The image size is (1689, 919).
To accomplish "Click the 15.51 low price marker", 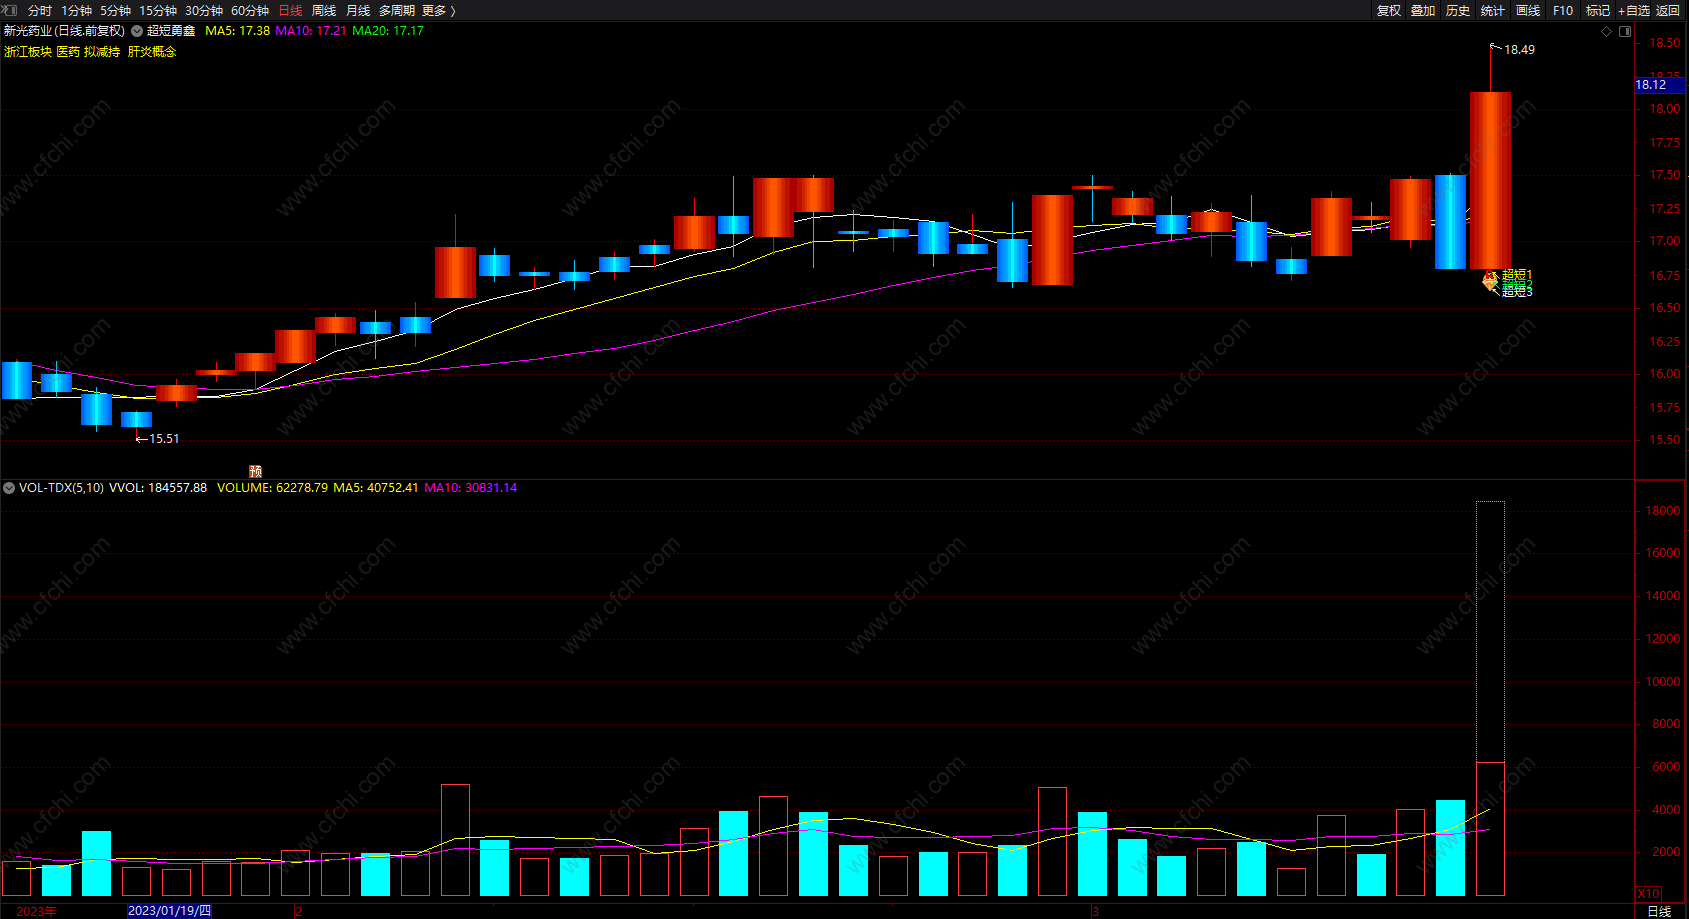I will point(164,439).
